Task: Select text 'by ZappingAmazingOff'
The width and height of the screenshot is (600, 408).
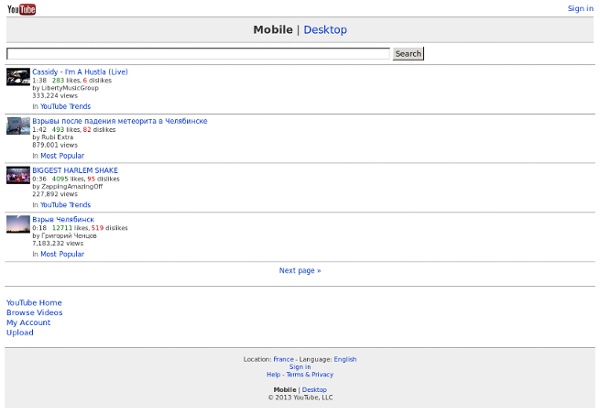Action: pyautogui.click(x=67, y=186)
